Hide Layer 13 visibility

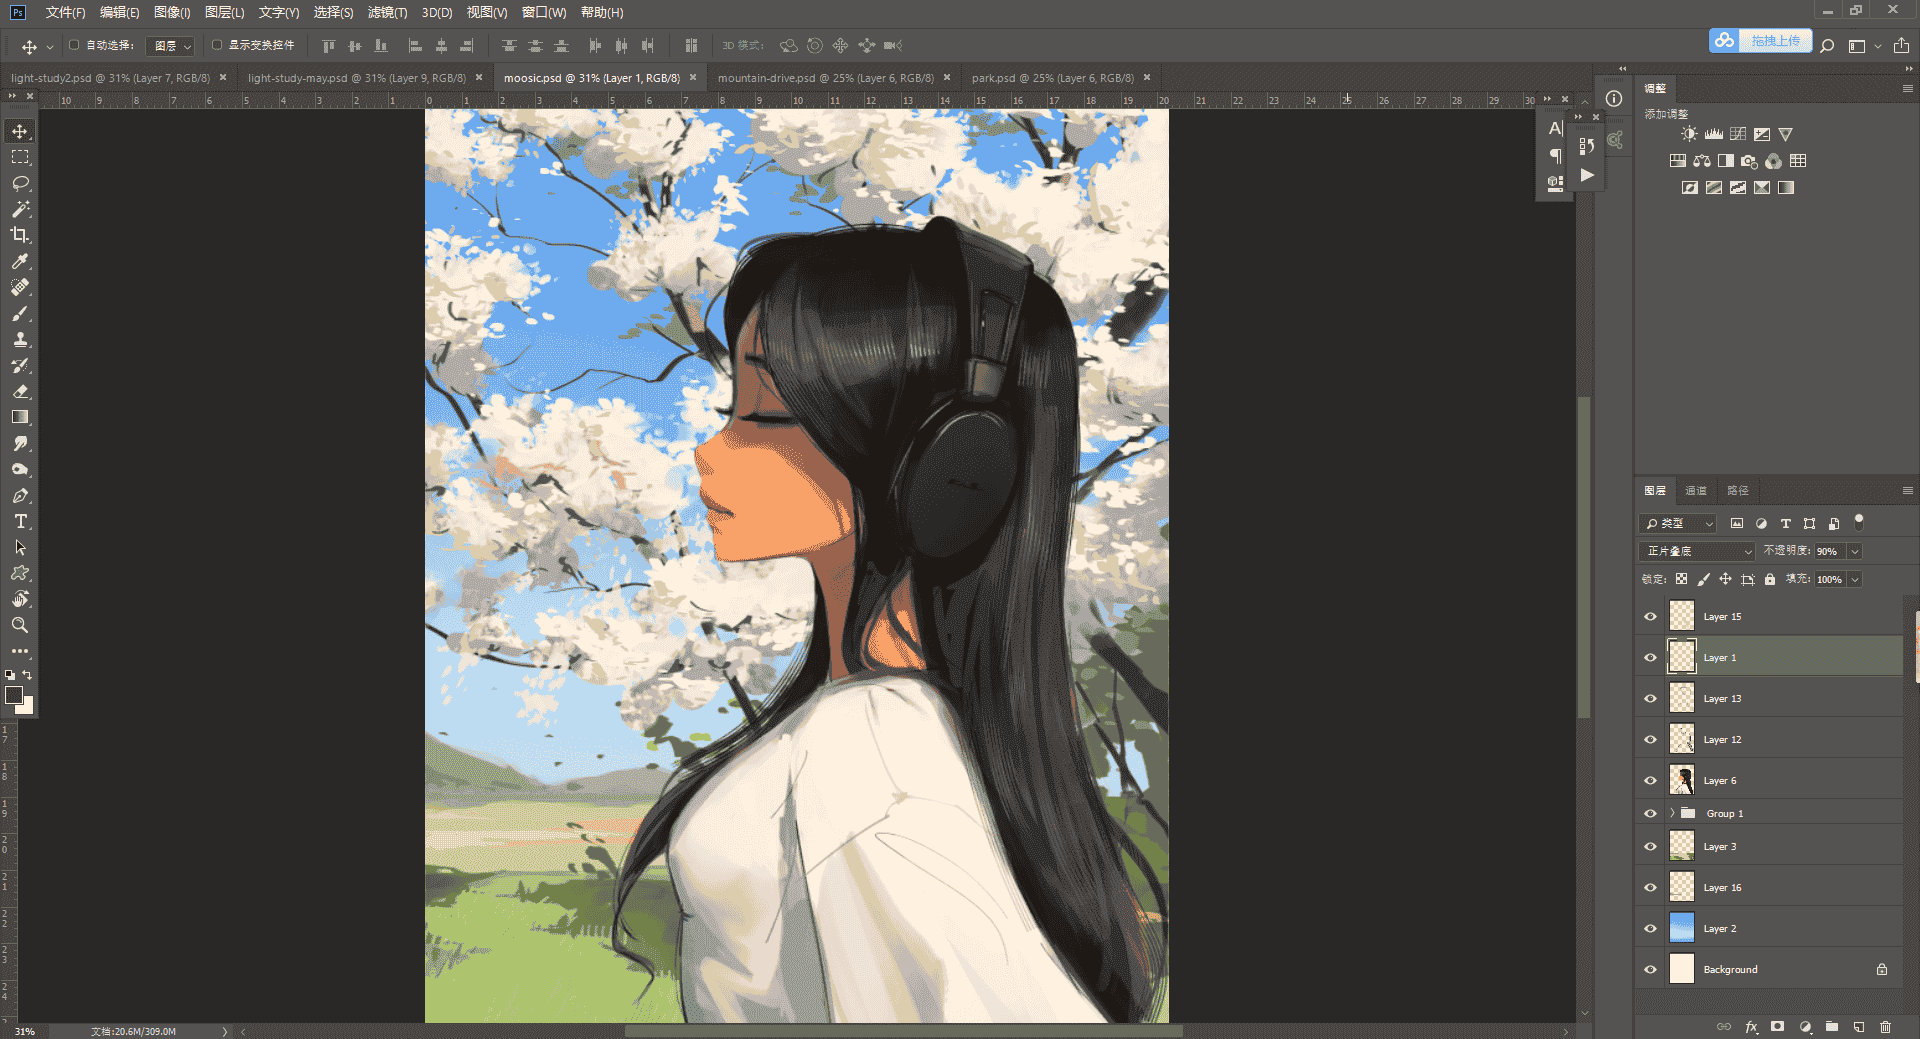1650,699
